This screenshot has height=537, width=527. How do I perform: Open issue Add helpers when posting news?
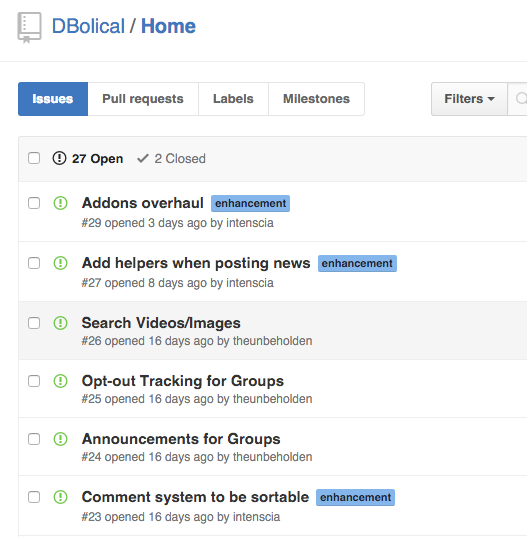[196, 263]
